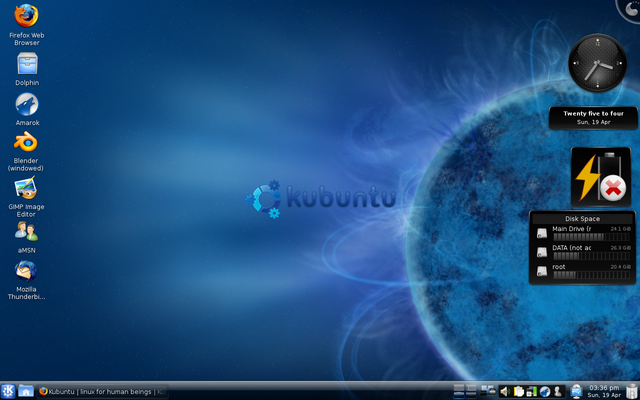
Task: Click the Main Drive disk icon
Action: [x=542, y=233]
